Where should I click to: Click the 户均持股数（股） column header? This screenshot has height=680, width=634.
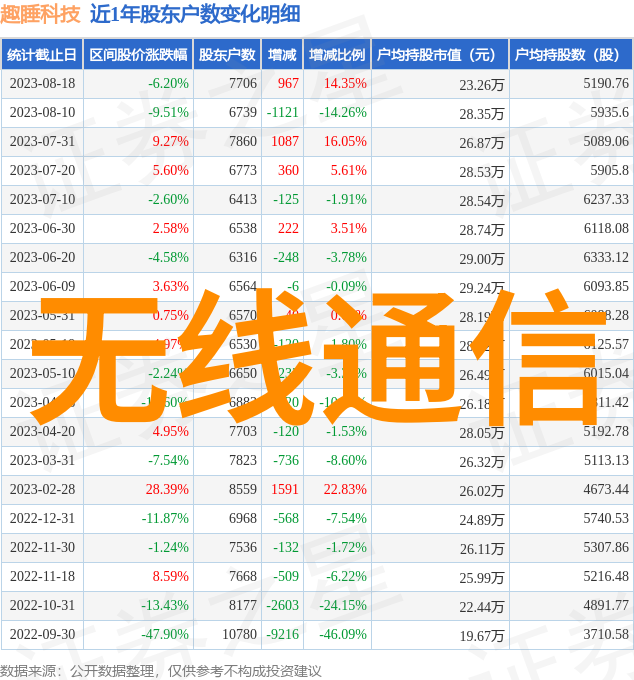570,55
